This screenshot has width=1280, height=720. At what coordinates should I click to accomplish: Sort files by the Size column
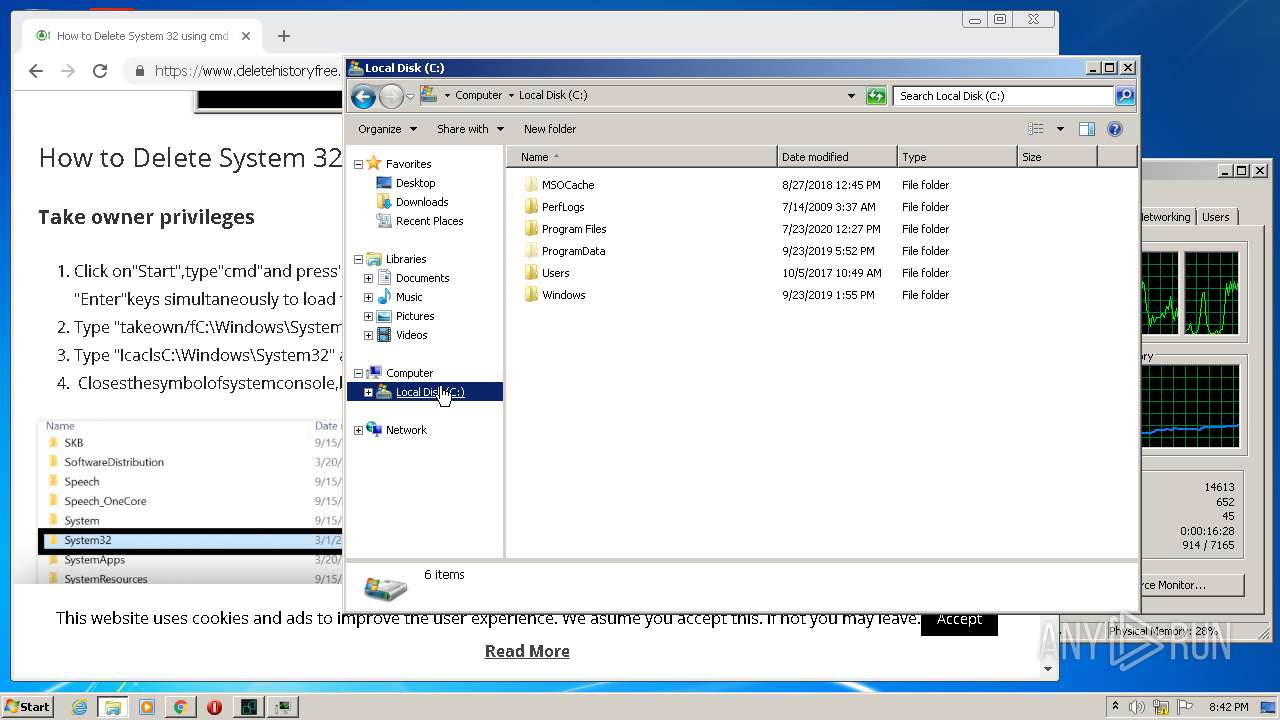[x=1057, y=157]
